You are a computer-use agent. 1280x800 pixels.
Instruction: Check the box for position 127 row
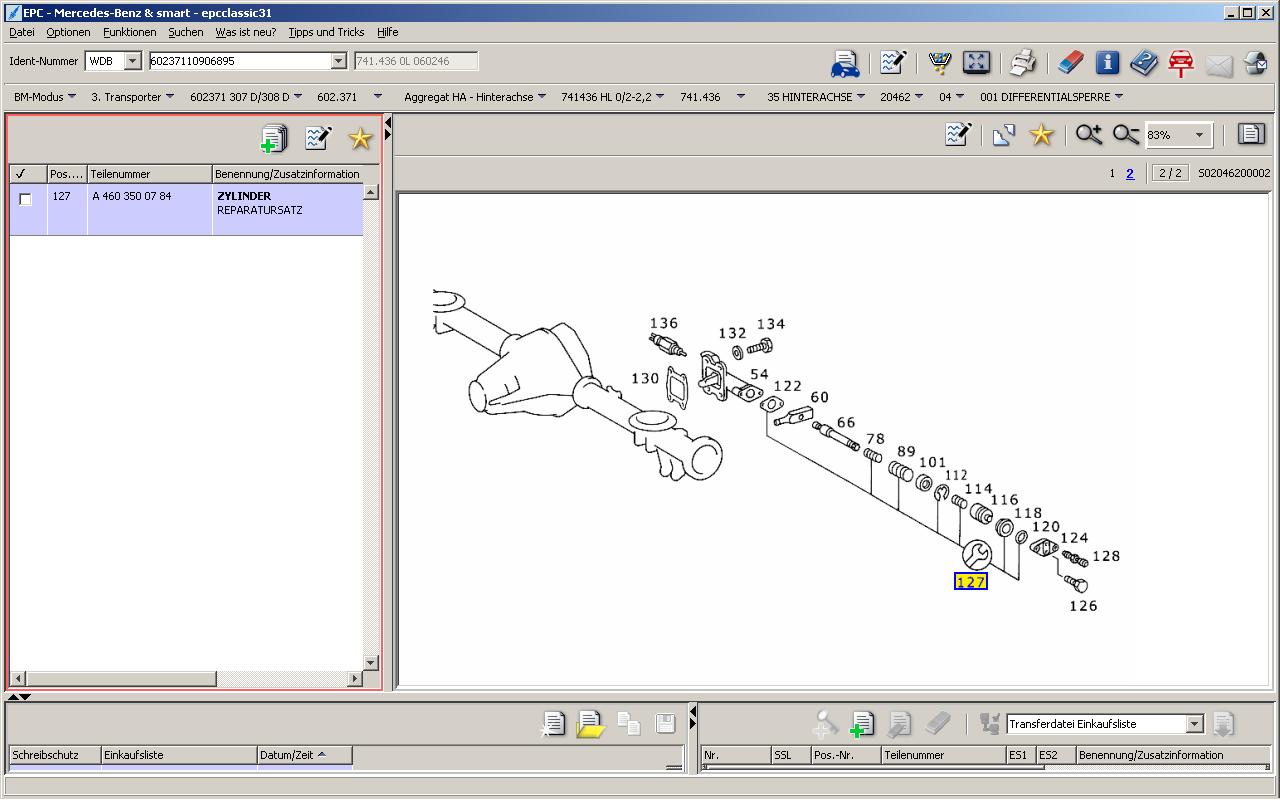click(26, 199)
